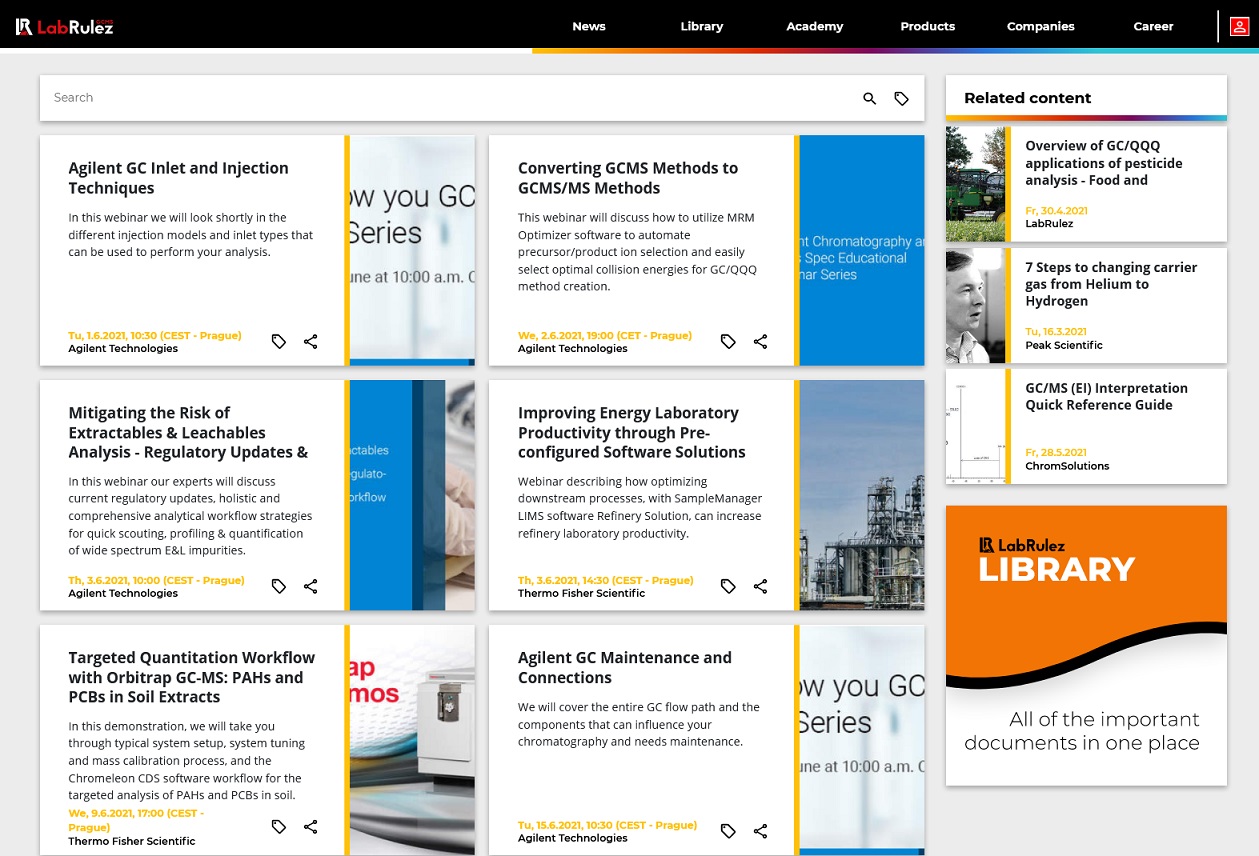Image resolution: width=1259 pixels, height=856 pixels.
Task: Click date 'Th, 3.6.2021, 14:30 (CEST - Prague)'
Action: (x=606, y=580)
